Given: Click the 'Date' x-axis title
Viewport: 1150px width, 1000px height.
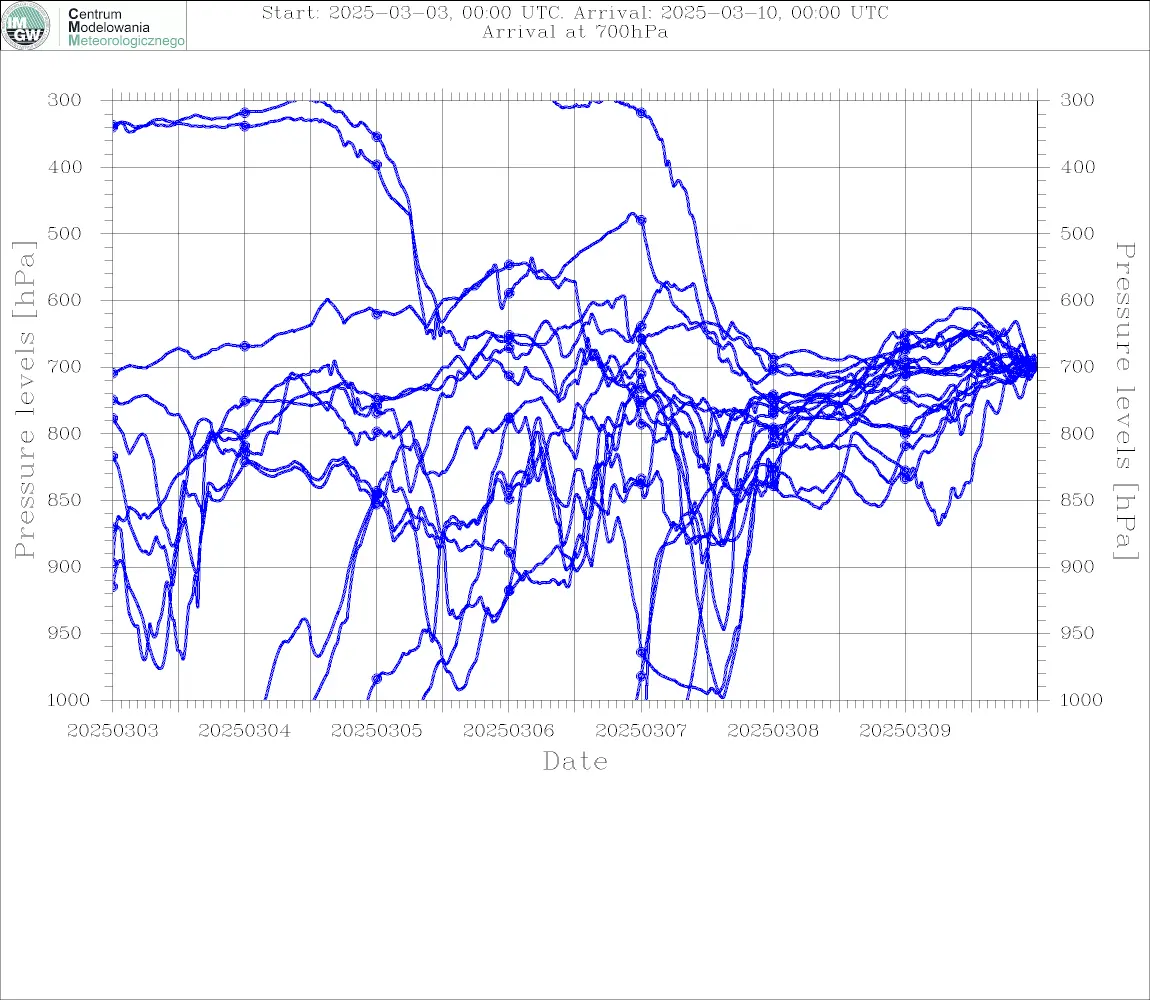Looking at the screenshot, I should coord(575,761).
